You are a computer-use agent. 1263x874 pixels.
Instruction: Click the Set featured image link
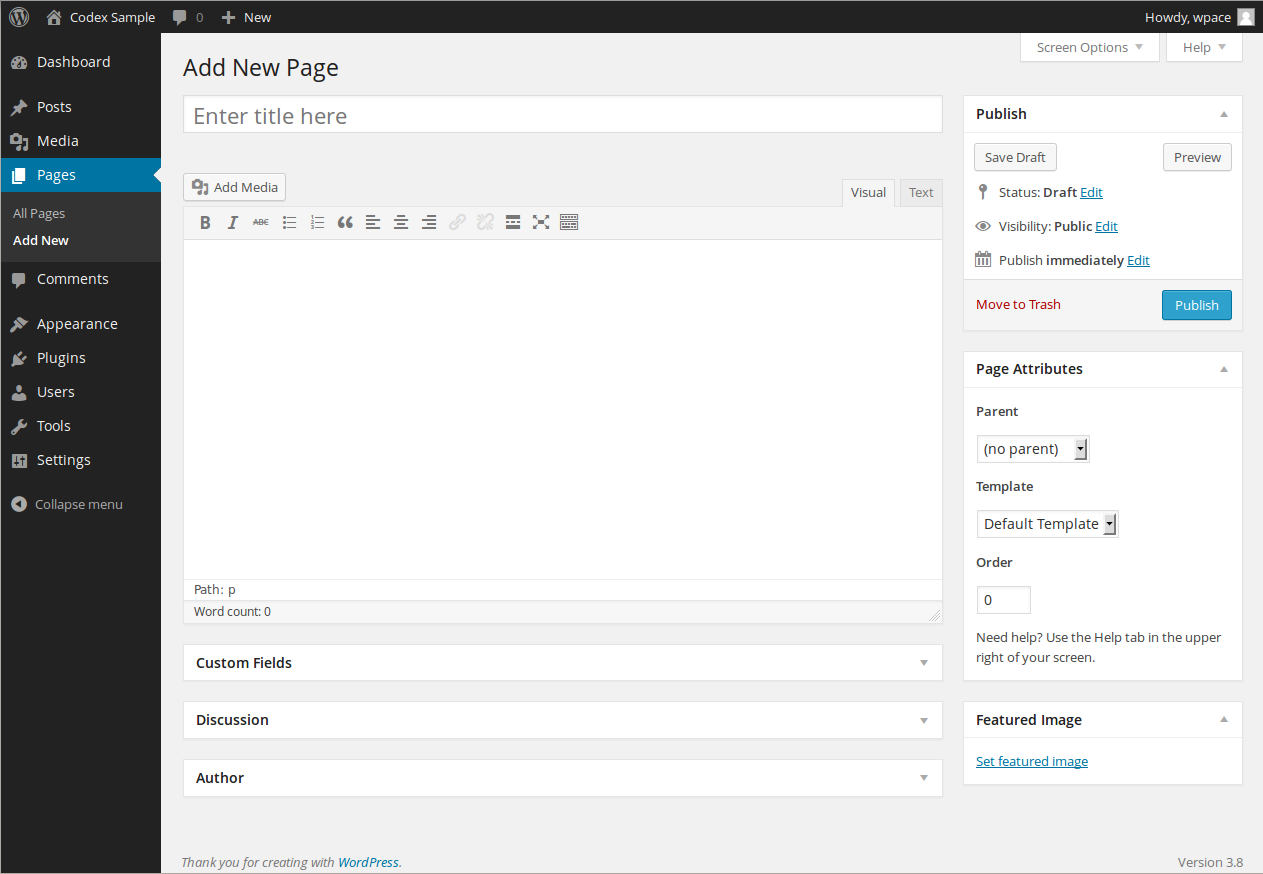[x=1032, y=760]
